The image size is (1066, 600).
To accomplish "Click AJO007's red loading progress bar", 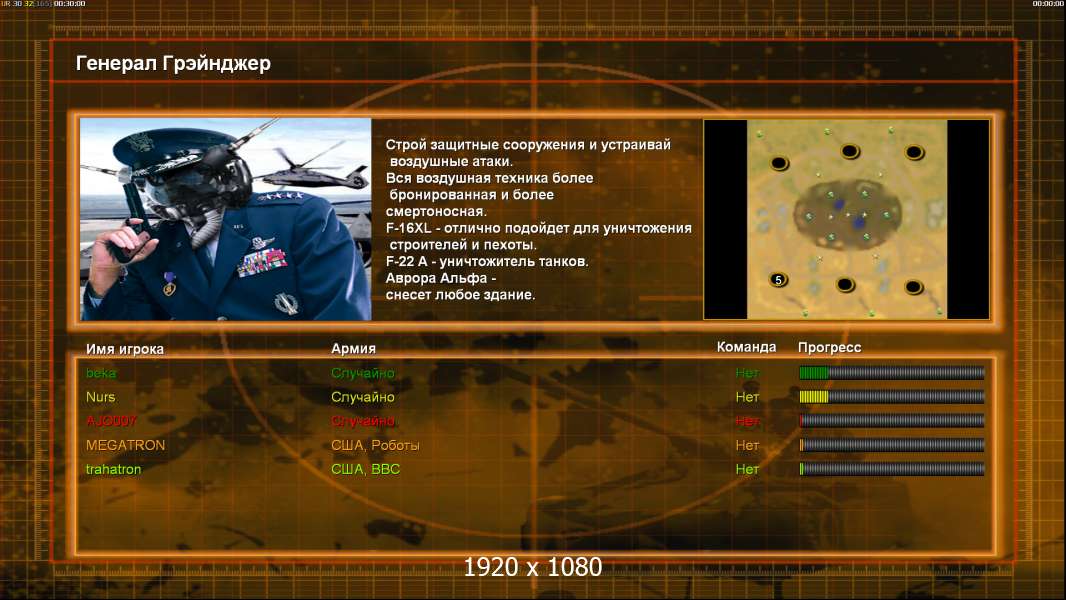I will pos(892,421).
